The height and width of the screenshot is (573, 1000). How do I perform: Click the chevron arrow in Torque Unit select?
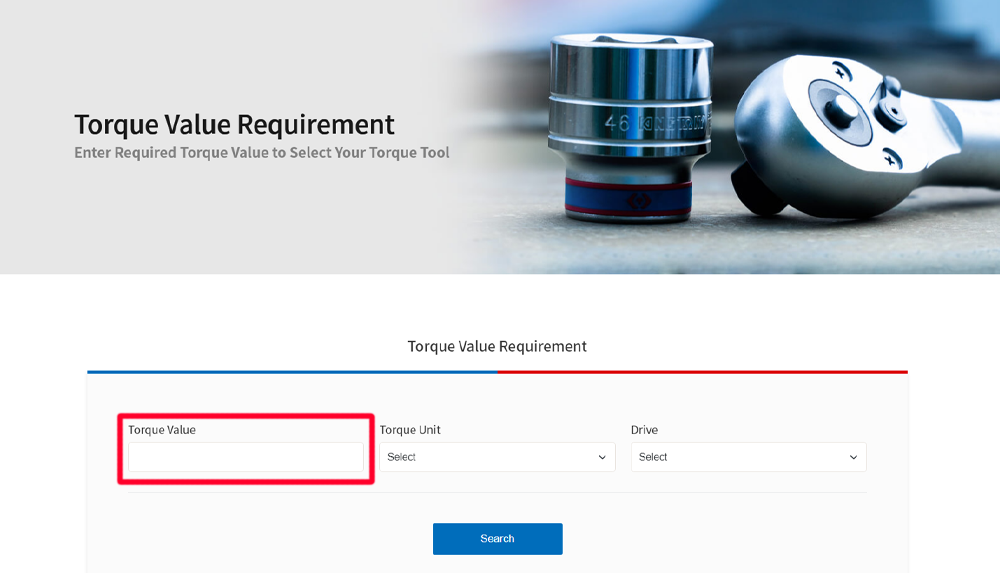[602, 457]
